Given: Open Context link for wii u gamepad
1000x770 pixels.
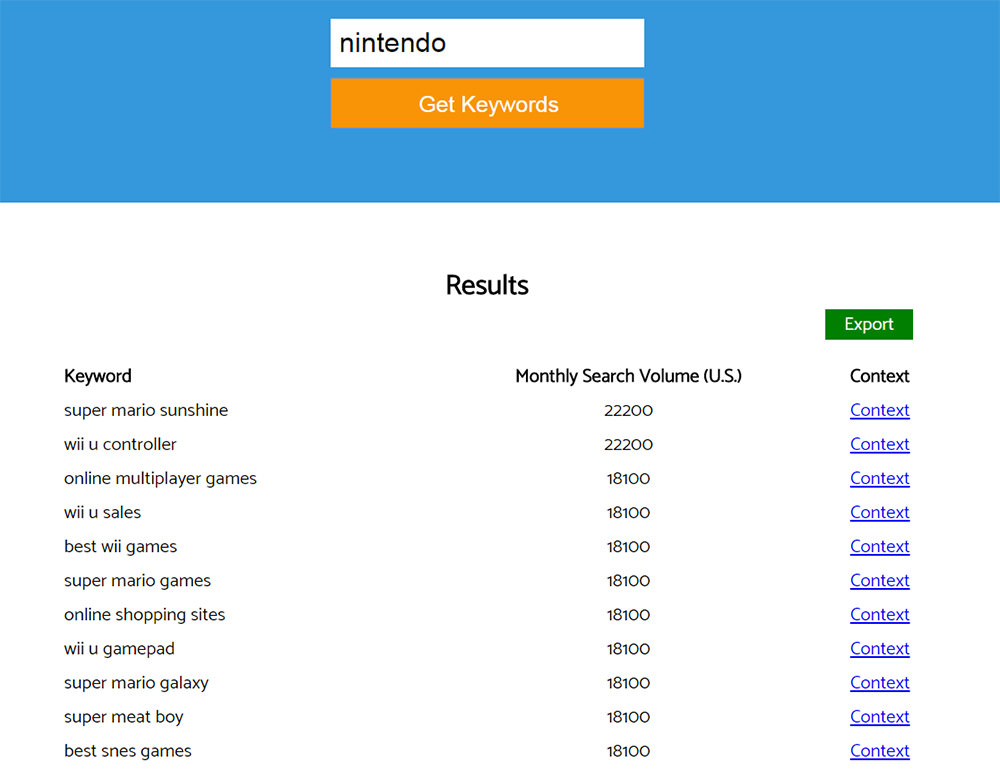Looking at the screenshot, I should click(879, 649).
